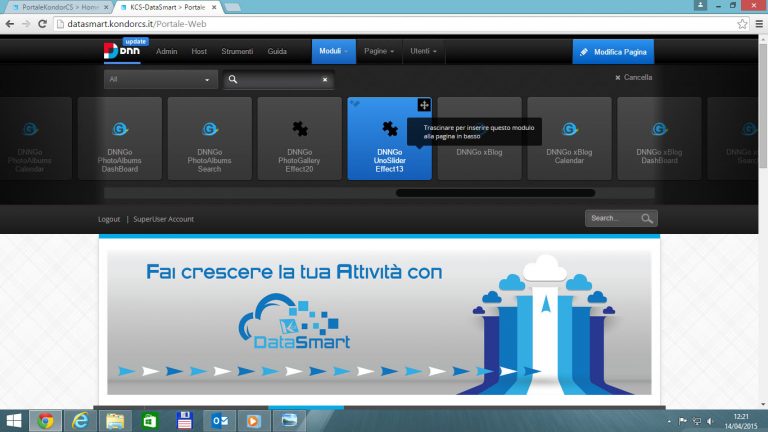Viewport: 768px width, 432px height.
Task: Open Internet Explorer from the taskbar
Action: click(79, 420)
